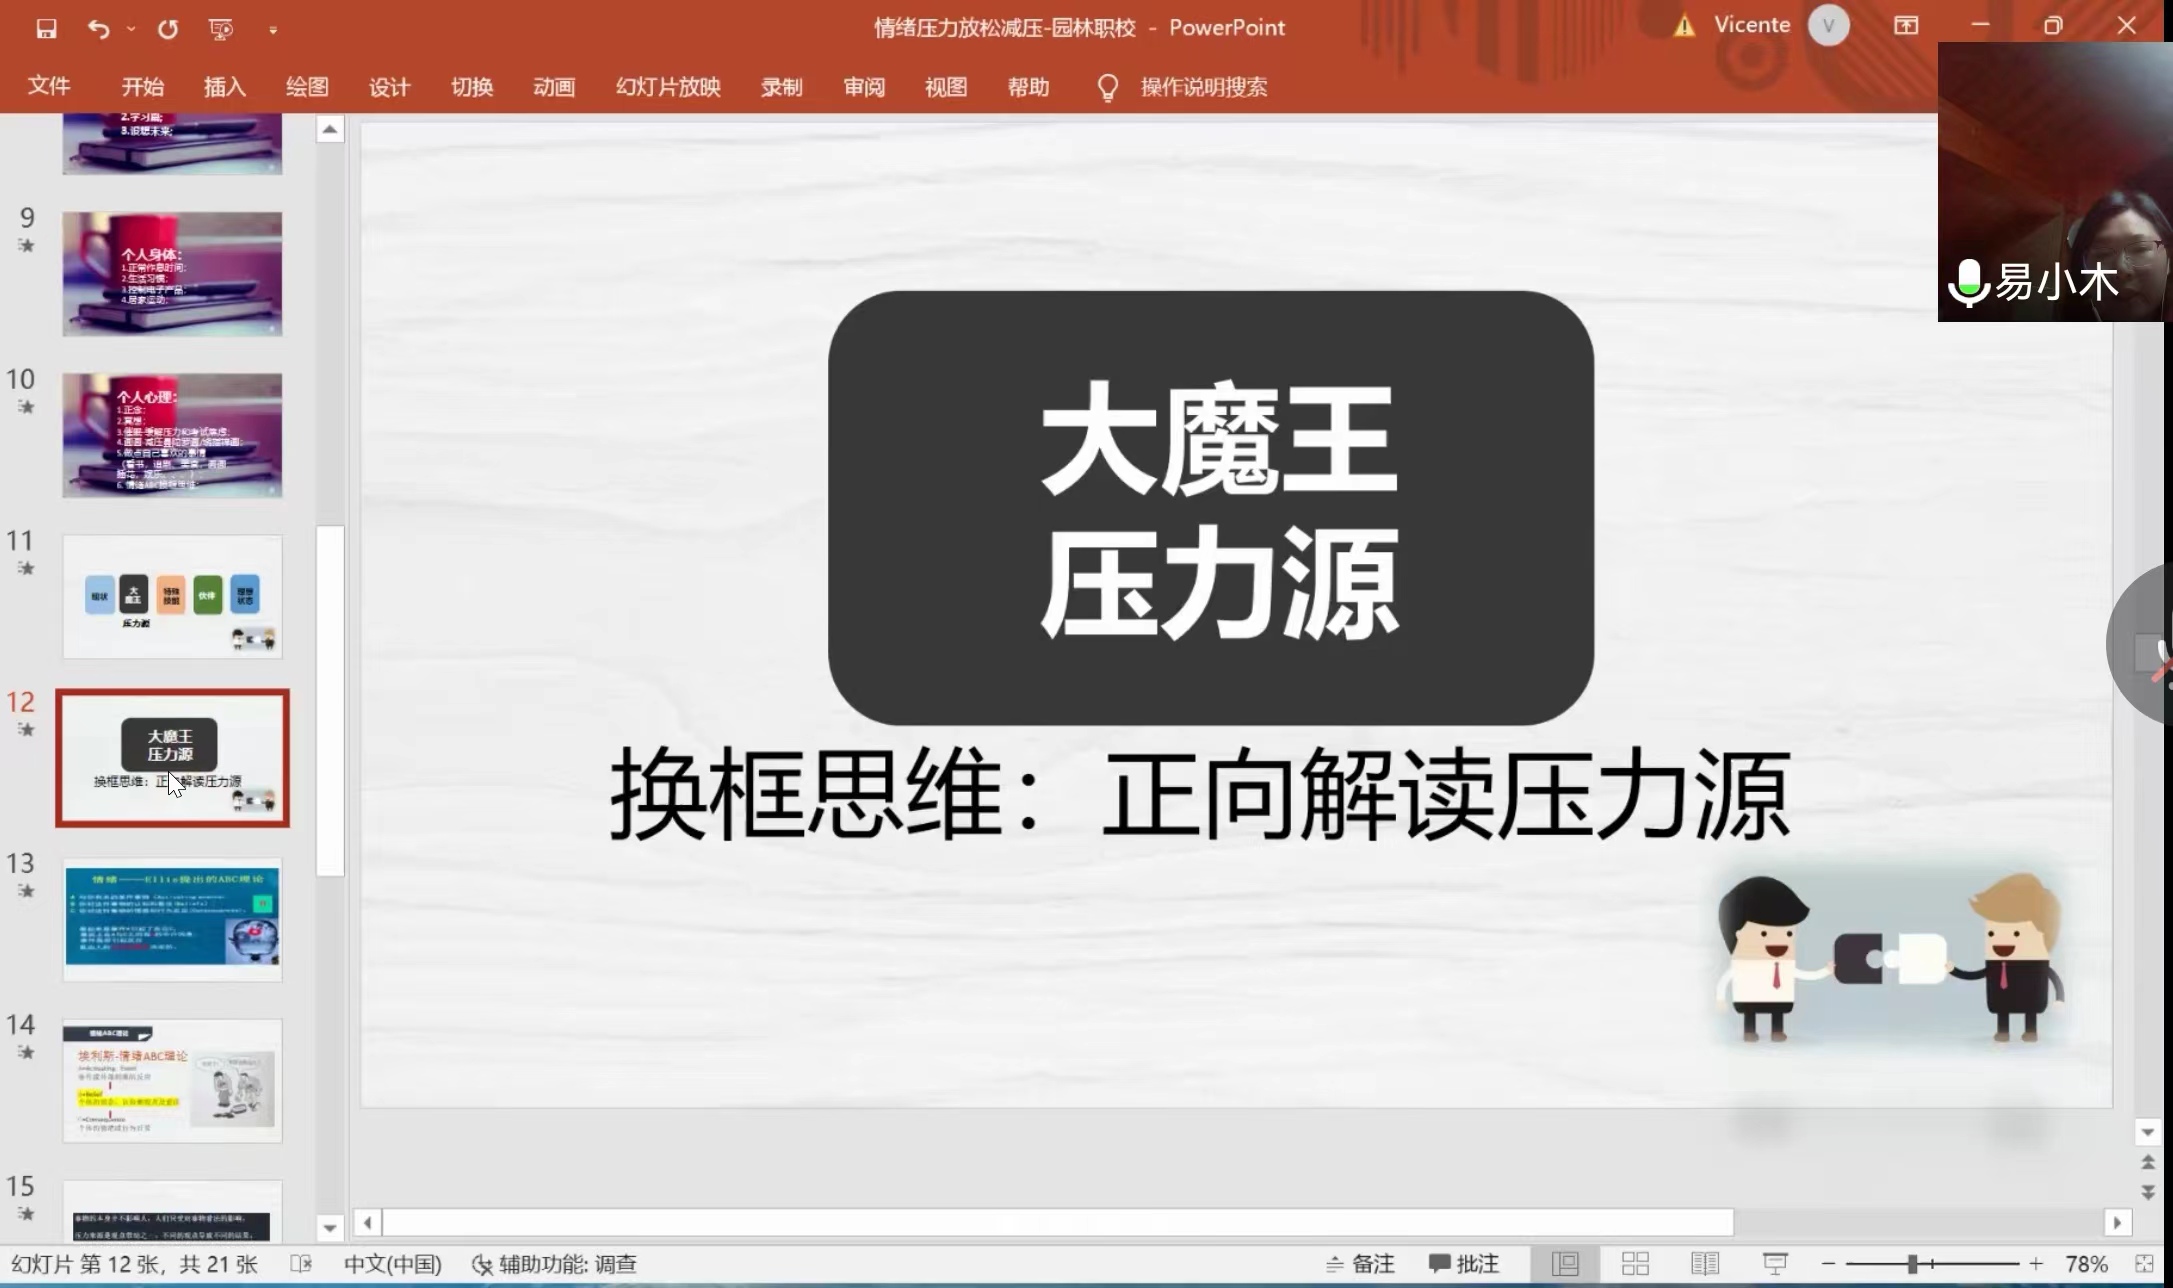Toggle the 备注 notes pane
Viewport: 2173px width, 1288px height.
coord(1360,1264)
